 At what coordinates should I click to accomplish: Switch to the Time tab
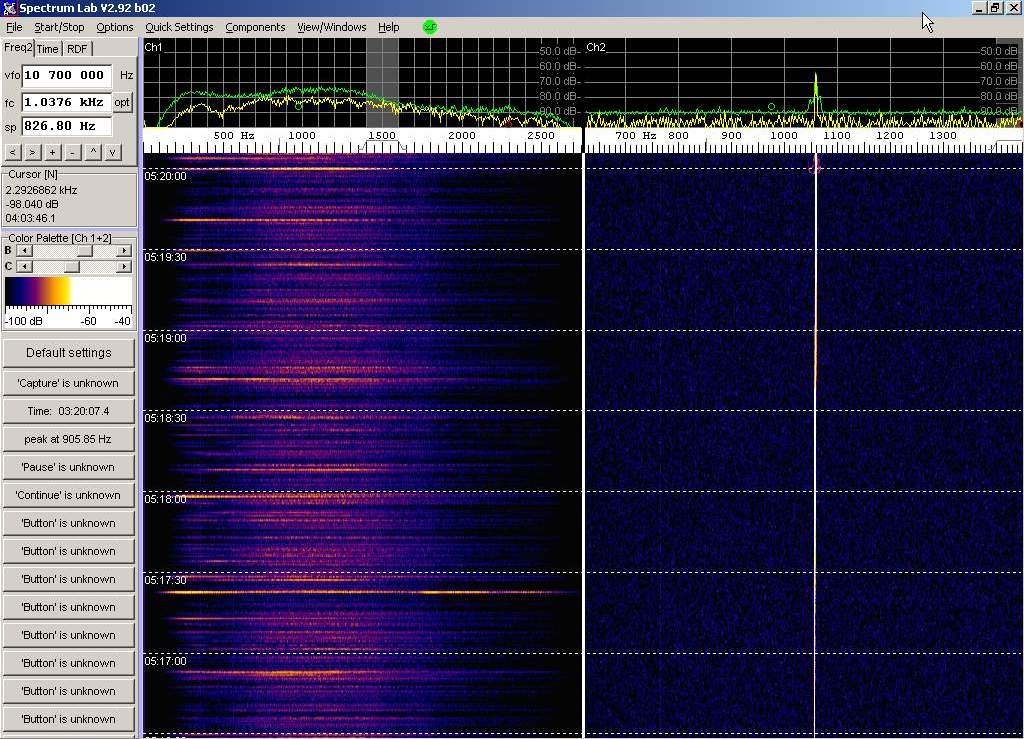[x=48, y=49]
